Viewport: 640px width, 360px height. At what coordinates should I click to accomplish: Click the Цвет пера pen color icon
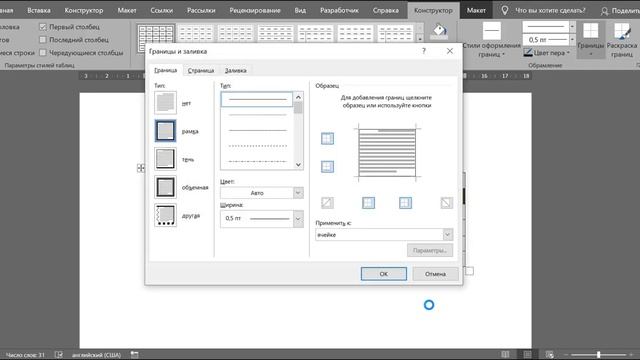tap(528, 53)
